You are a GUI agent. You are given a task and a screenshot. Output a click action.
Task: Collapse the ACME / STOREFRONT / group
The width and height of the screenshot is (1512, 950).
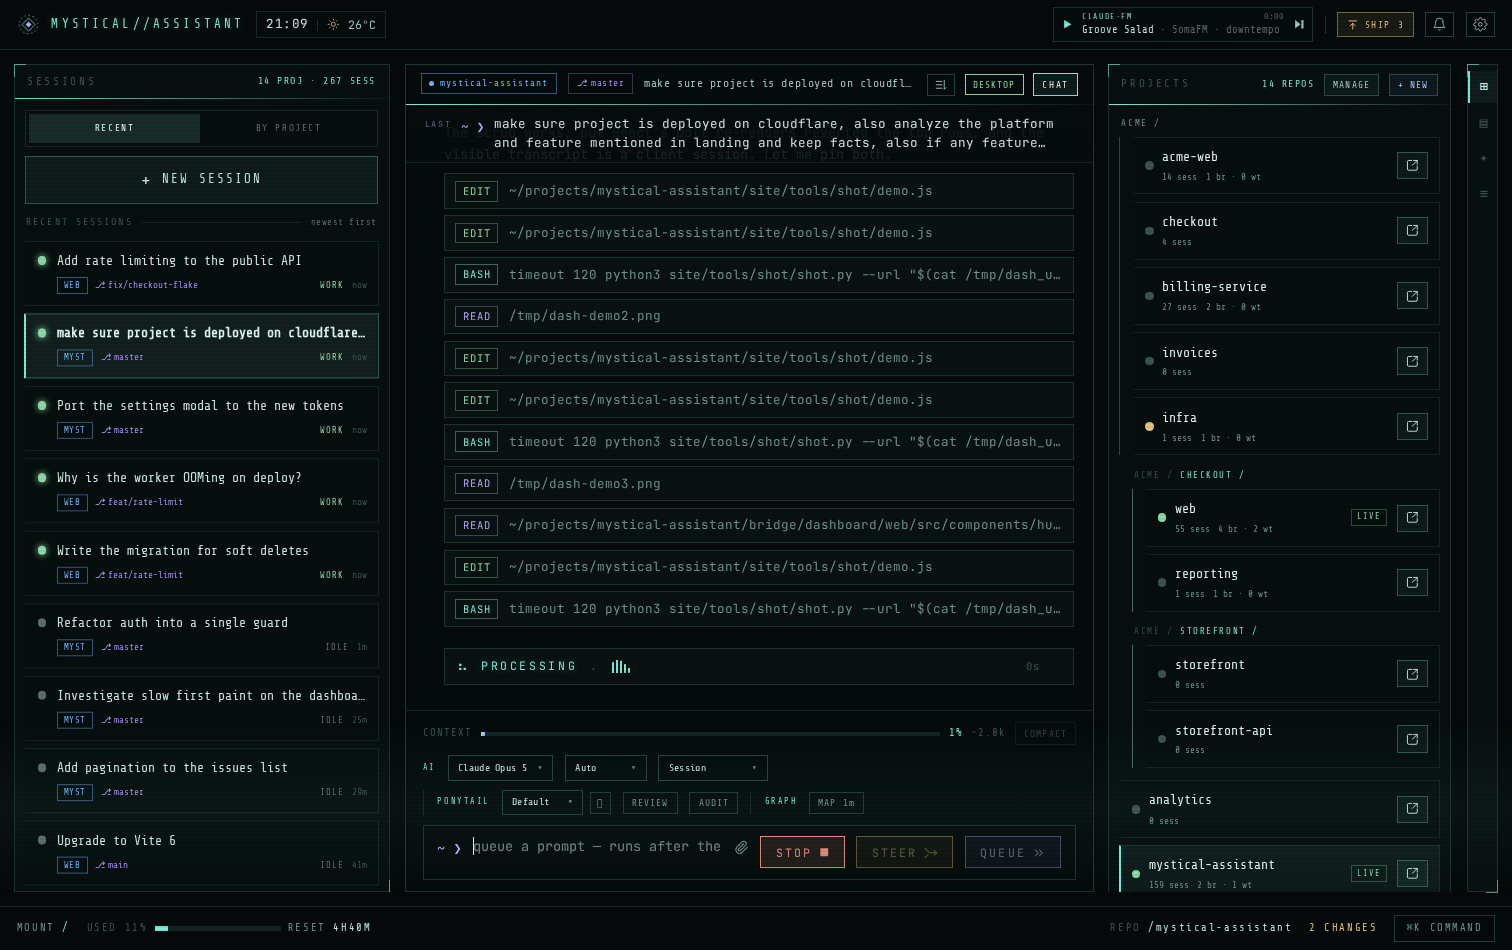(1195, 631)
